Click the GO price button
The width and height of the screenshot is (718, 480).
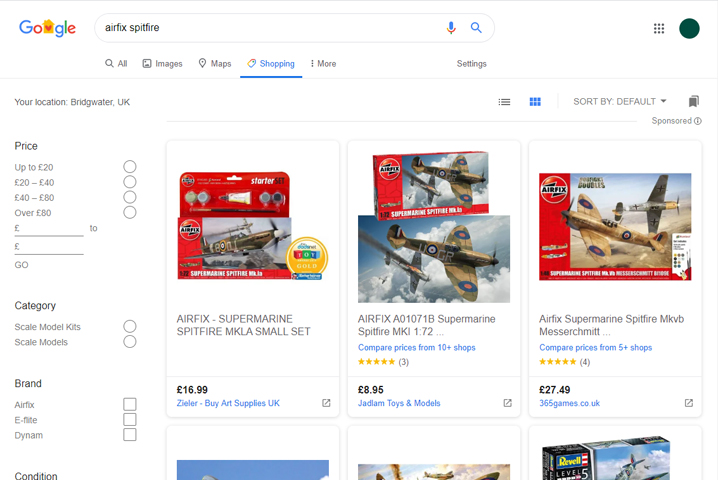point(22,265)
